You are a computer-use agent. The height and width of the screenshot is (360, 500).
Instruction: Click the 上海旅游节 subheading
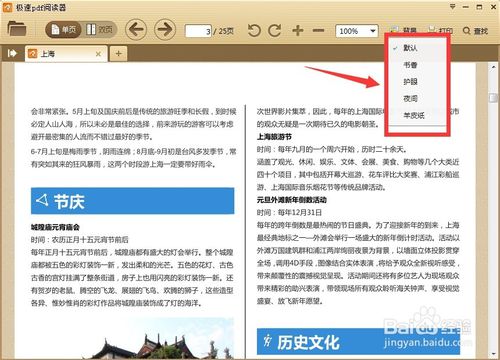coord(274,137)
